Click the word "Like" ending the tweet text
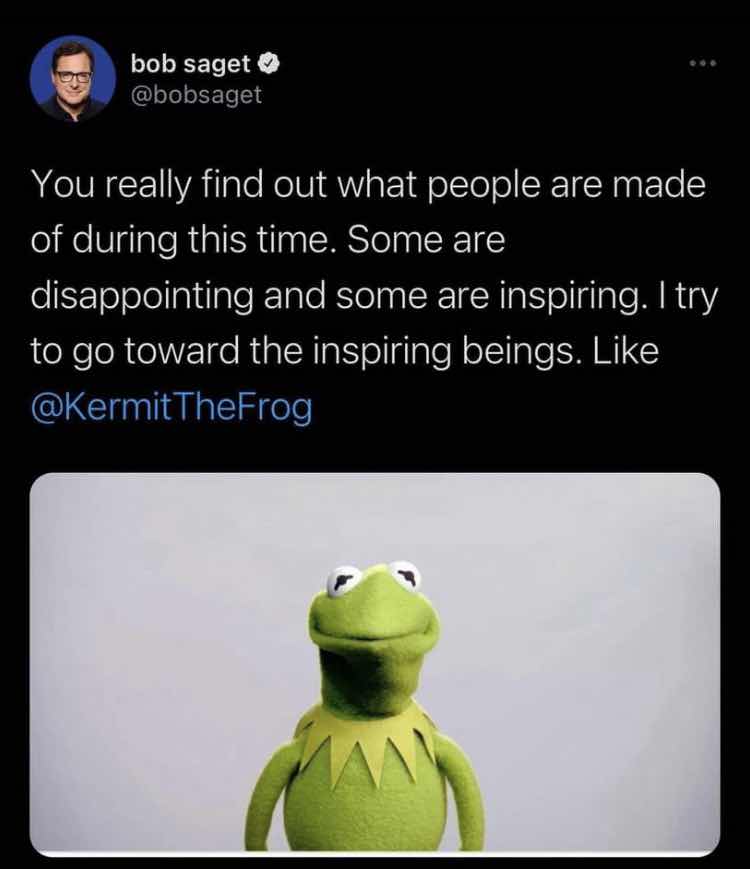Viewport: 750px width, 869px height. 625,351
